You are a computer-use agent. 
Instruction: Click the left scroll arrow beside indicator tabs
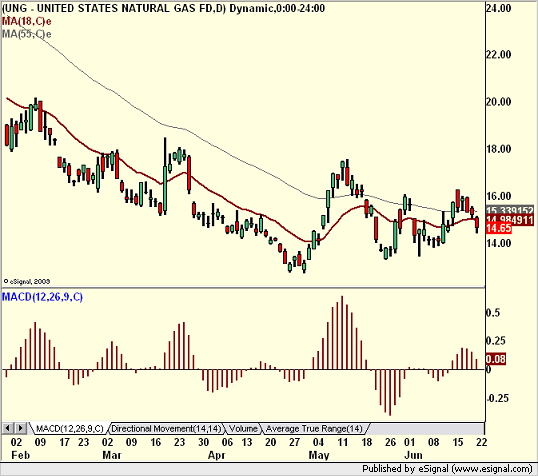pyautogui.click(x=8, y=428)
